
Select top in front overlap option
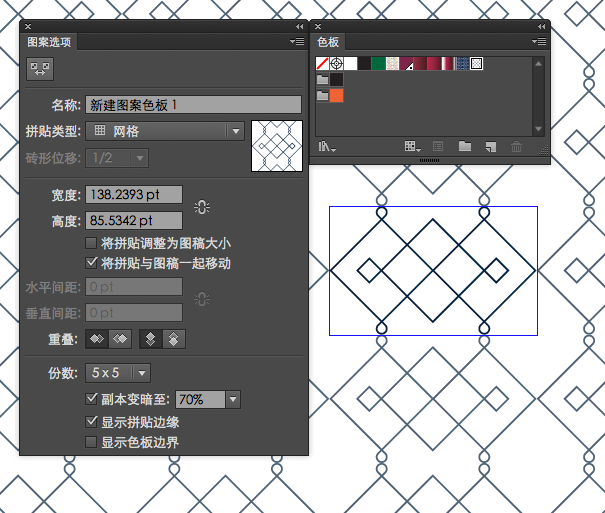click(150, 339)
